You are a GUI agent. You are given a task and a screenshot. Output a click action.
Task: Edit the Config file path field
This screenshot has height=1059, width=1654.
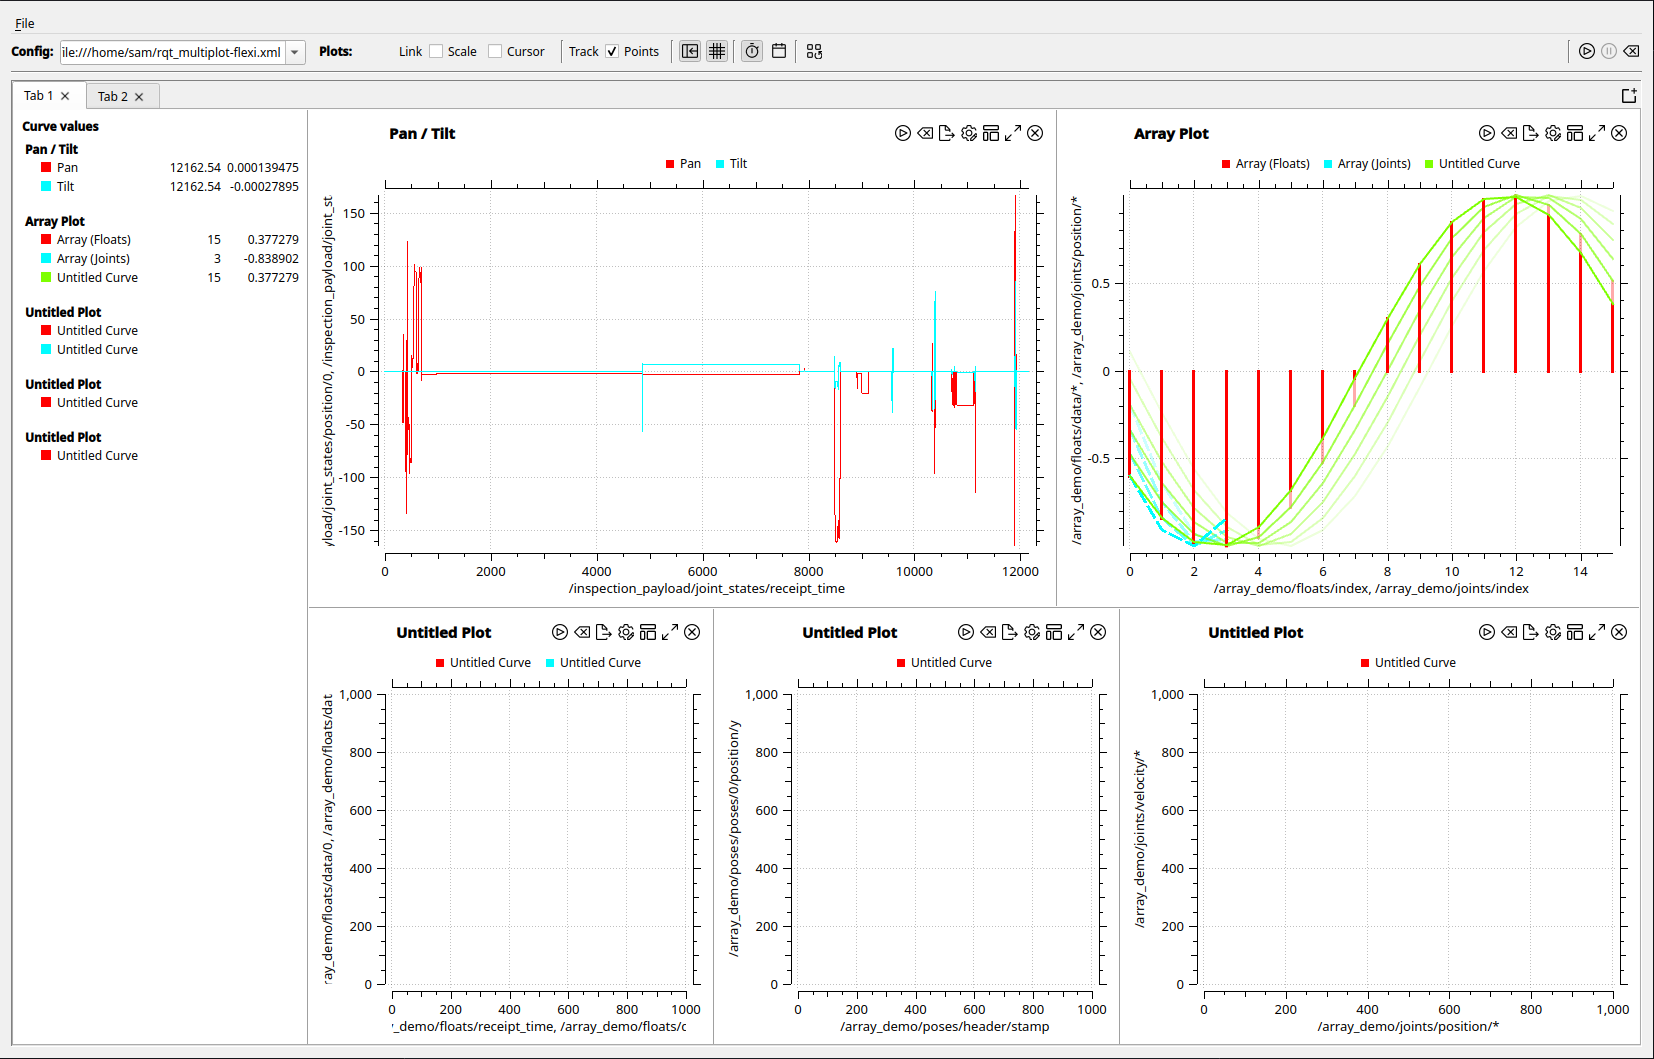click(x=172, y=52)
